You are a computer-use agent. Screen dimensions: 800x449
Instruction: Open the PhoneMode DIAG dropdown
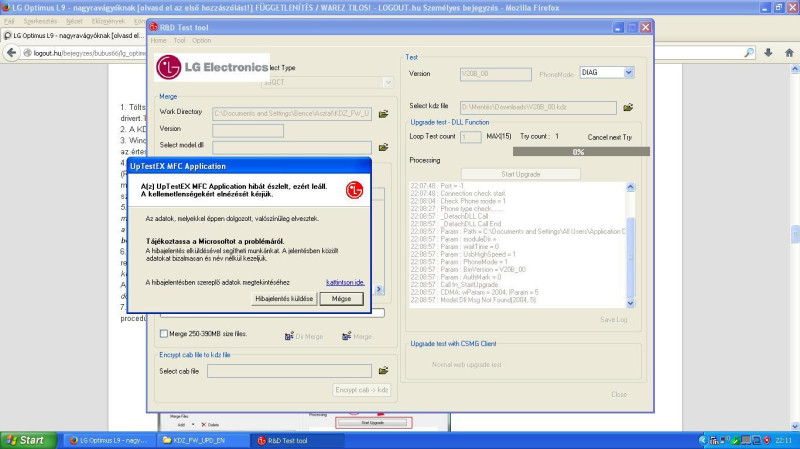629,72
